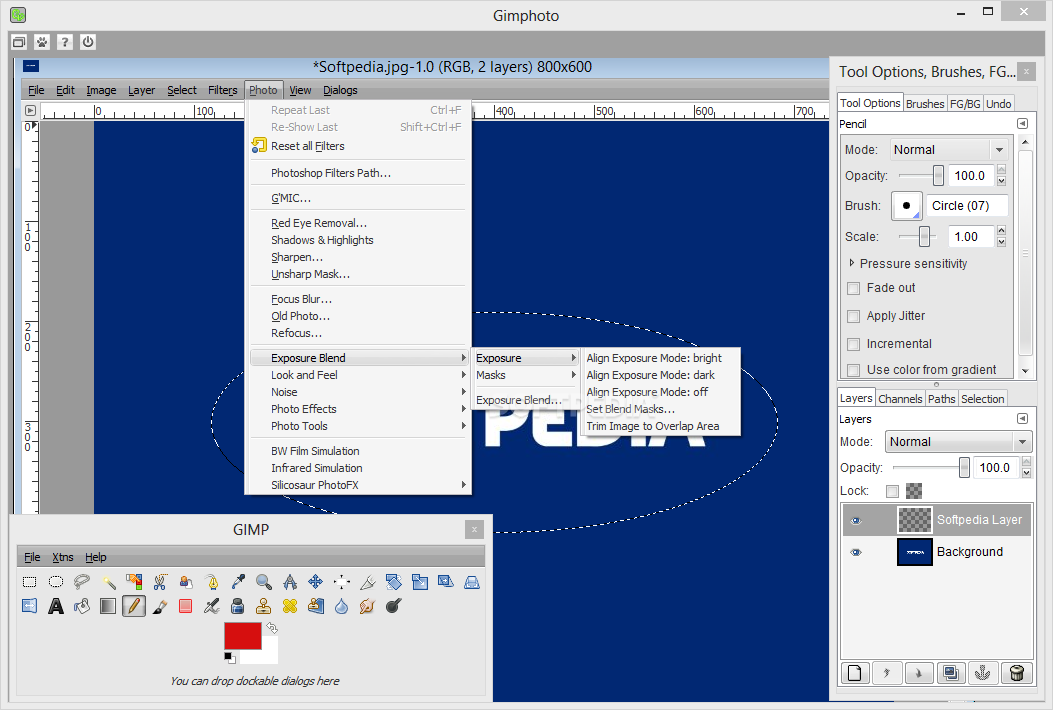Select the Rectangle Select tool

pos(30,582)
